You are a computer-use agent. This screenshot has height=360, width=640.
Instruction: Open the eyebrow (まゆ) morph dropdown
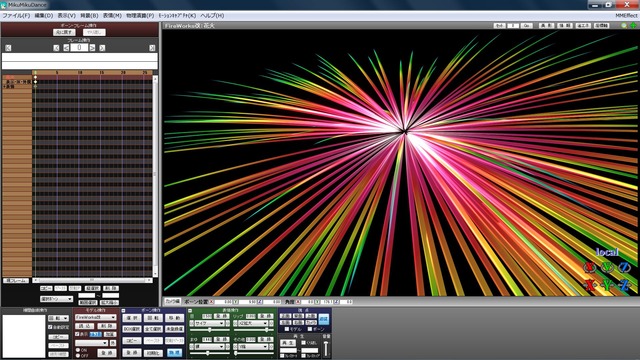pyautogui.click(x=209, y=347)
